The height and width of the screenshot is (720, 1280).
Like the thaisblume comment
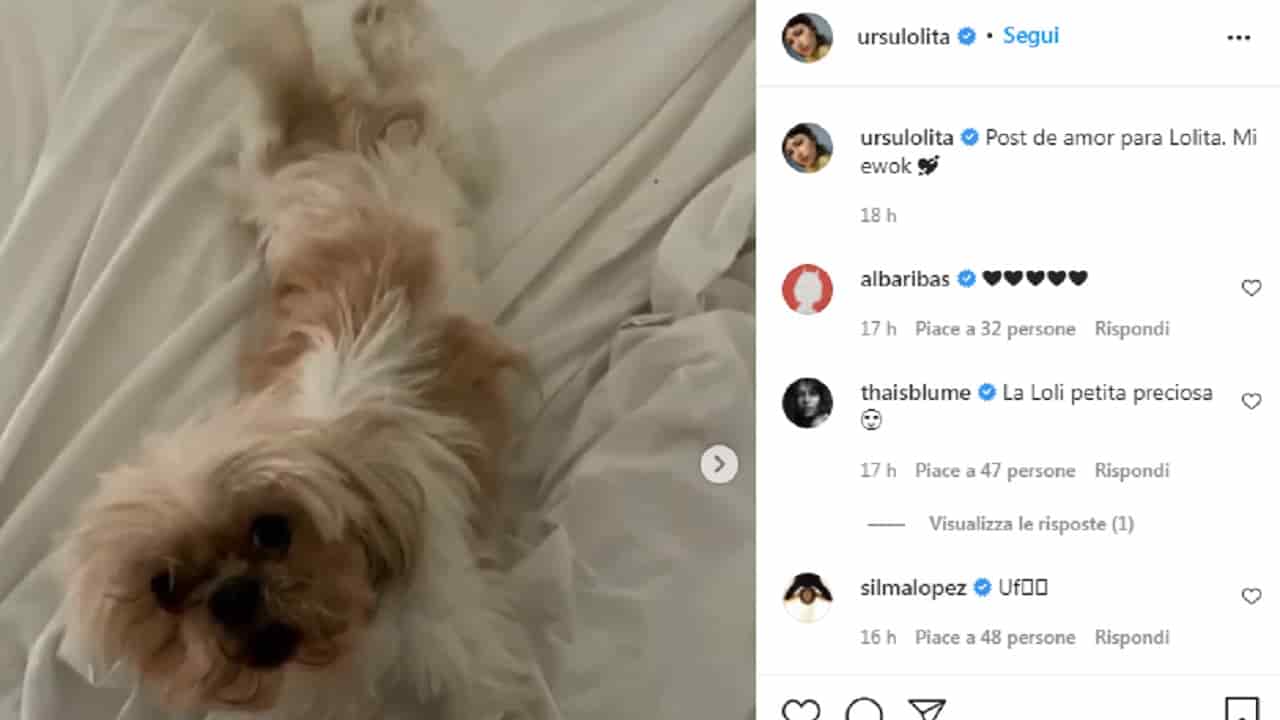pyautogui.click(x=1251, y=401)
